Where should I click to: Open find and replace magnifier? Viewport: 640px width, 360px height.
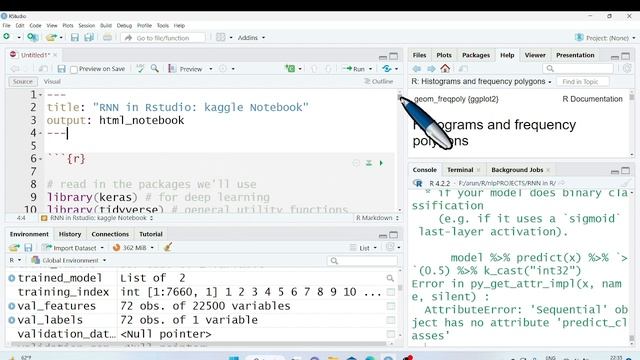pos(155,69)
